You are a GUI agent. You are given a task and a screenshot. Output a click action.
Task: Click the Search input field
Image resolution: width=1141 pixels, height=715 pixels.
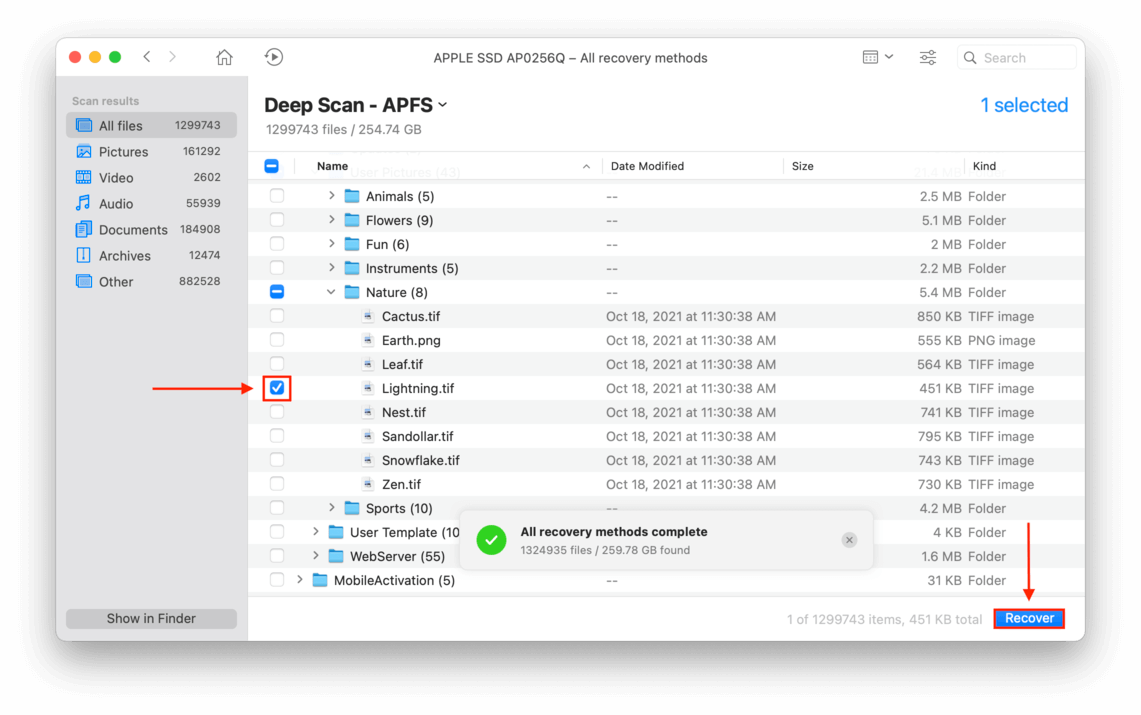(1017, 57)
